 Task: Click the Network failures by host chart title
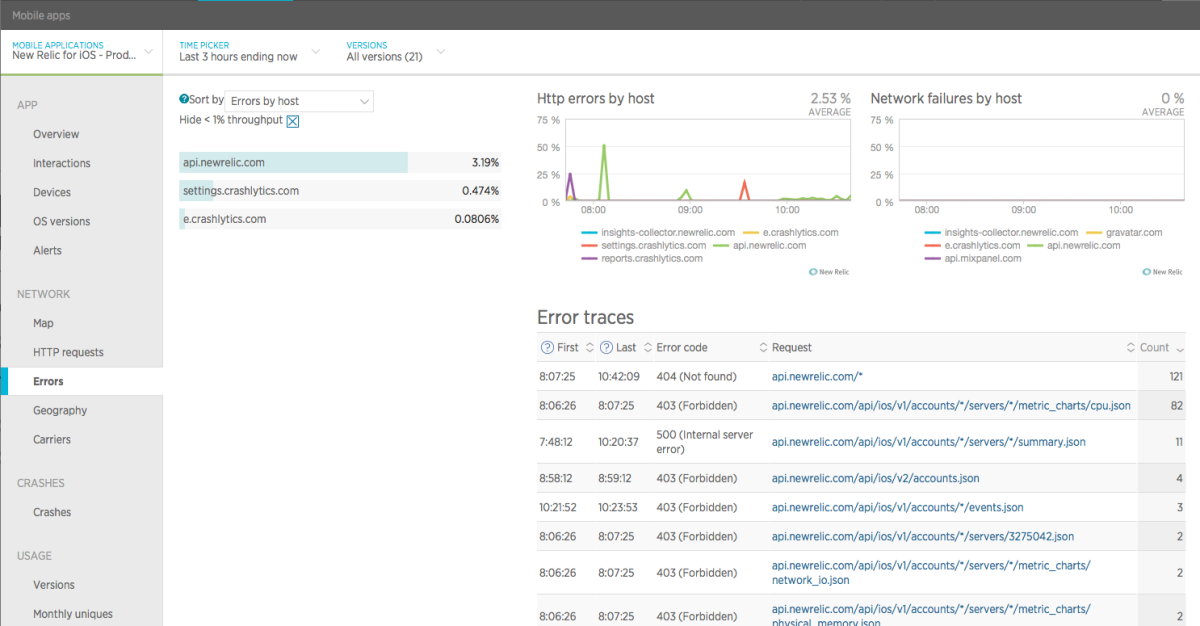(x=946, y=98)
